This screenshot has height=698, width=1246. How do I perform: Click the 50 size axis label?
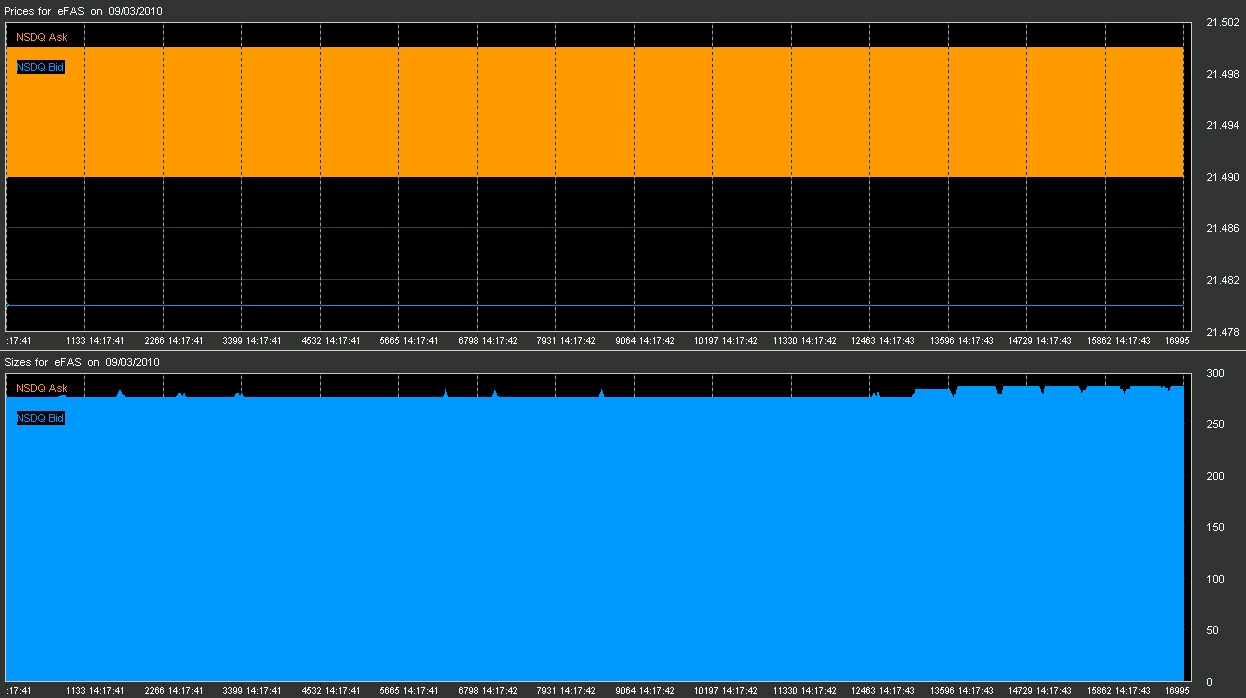(x=1210, y=631)
